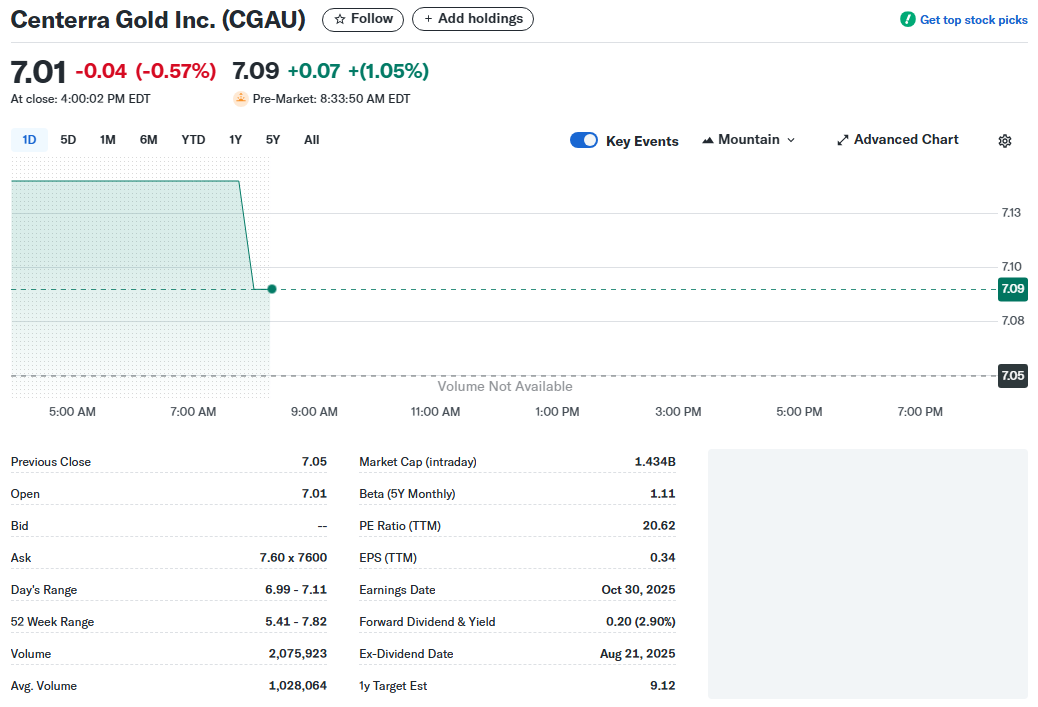Switch chart to 6M range

[x=148, y=140]
